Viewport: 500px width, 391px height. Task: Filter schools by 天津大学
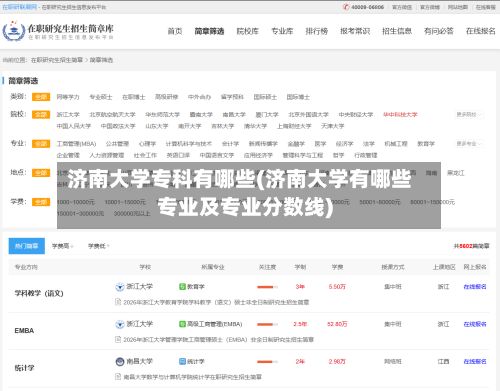click(332, 126)
